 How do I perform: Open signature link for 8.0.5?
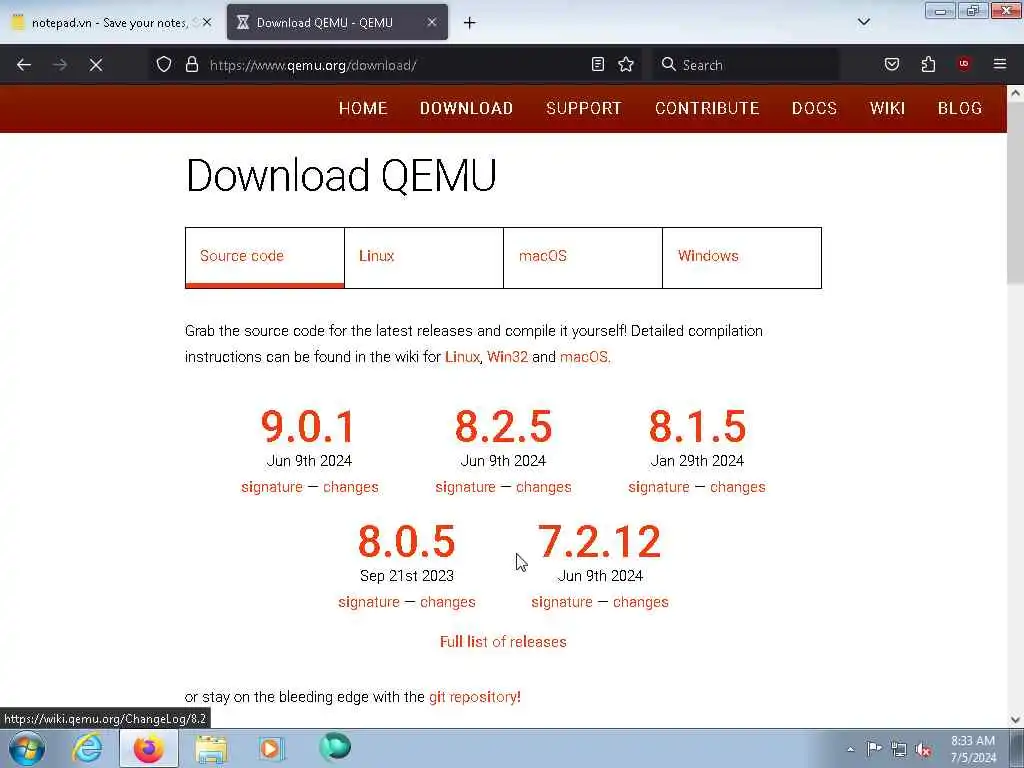369,602
